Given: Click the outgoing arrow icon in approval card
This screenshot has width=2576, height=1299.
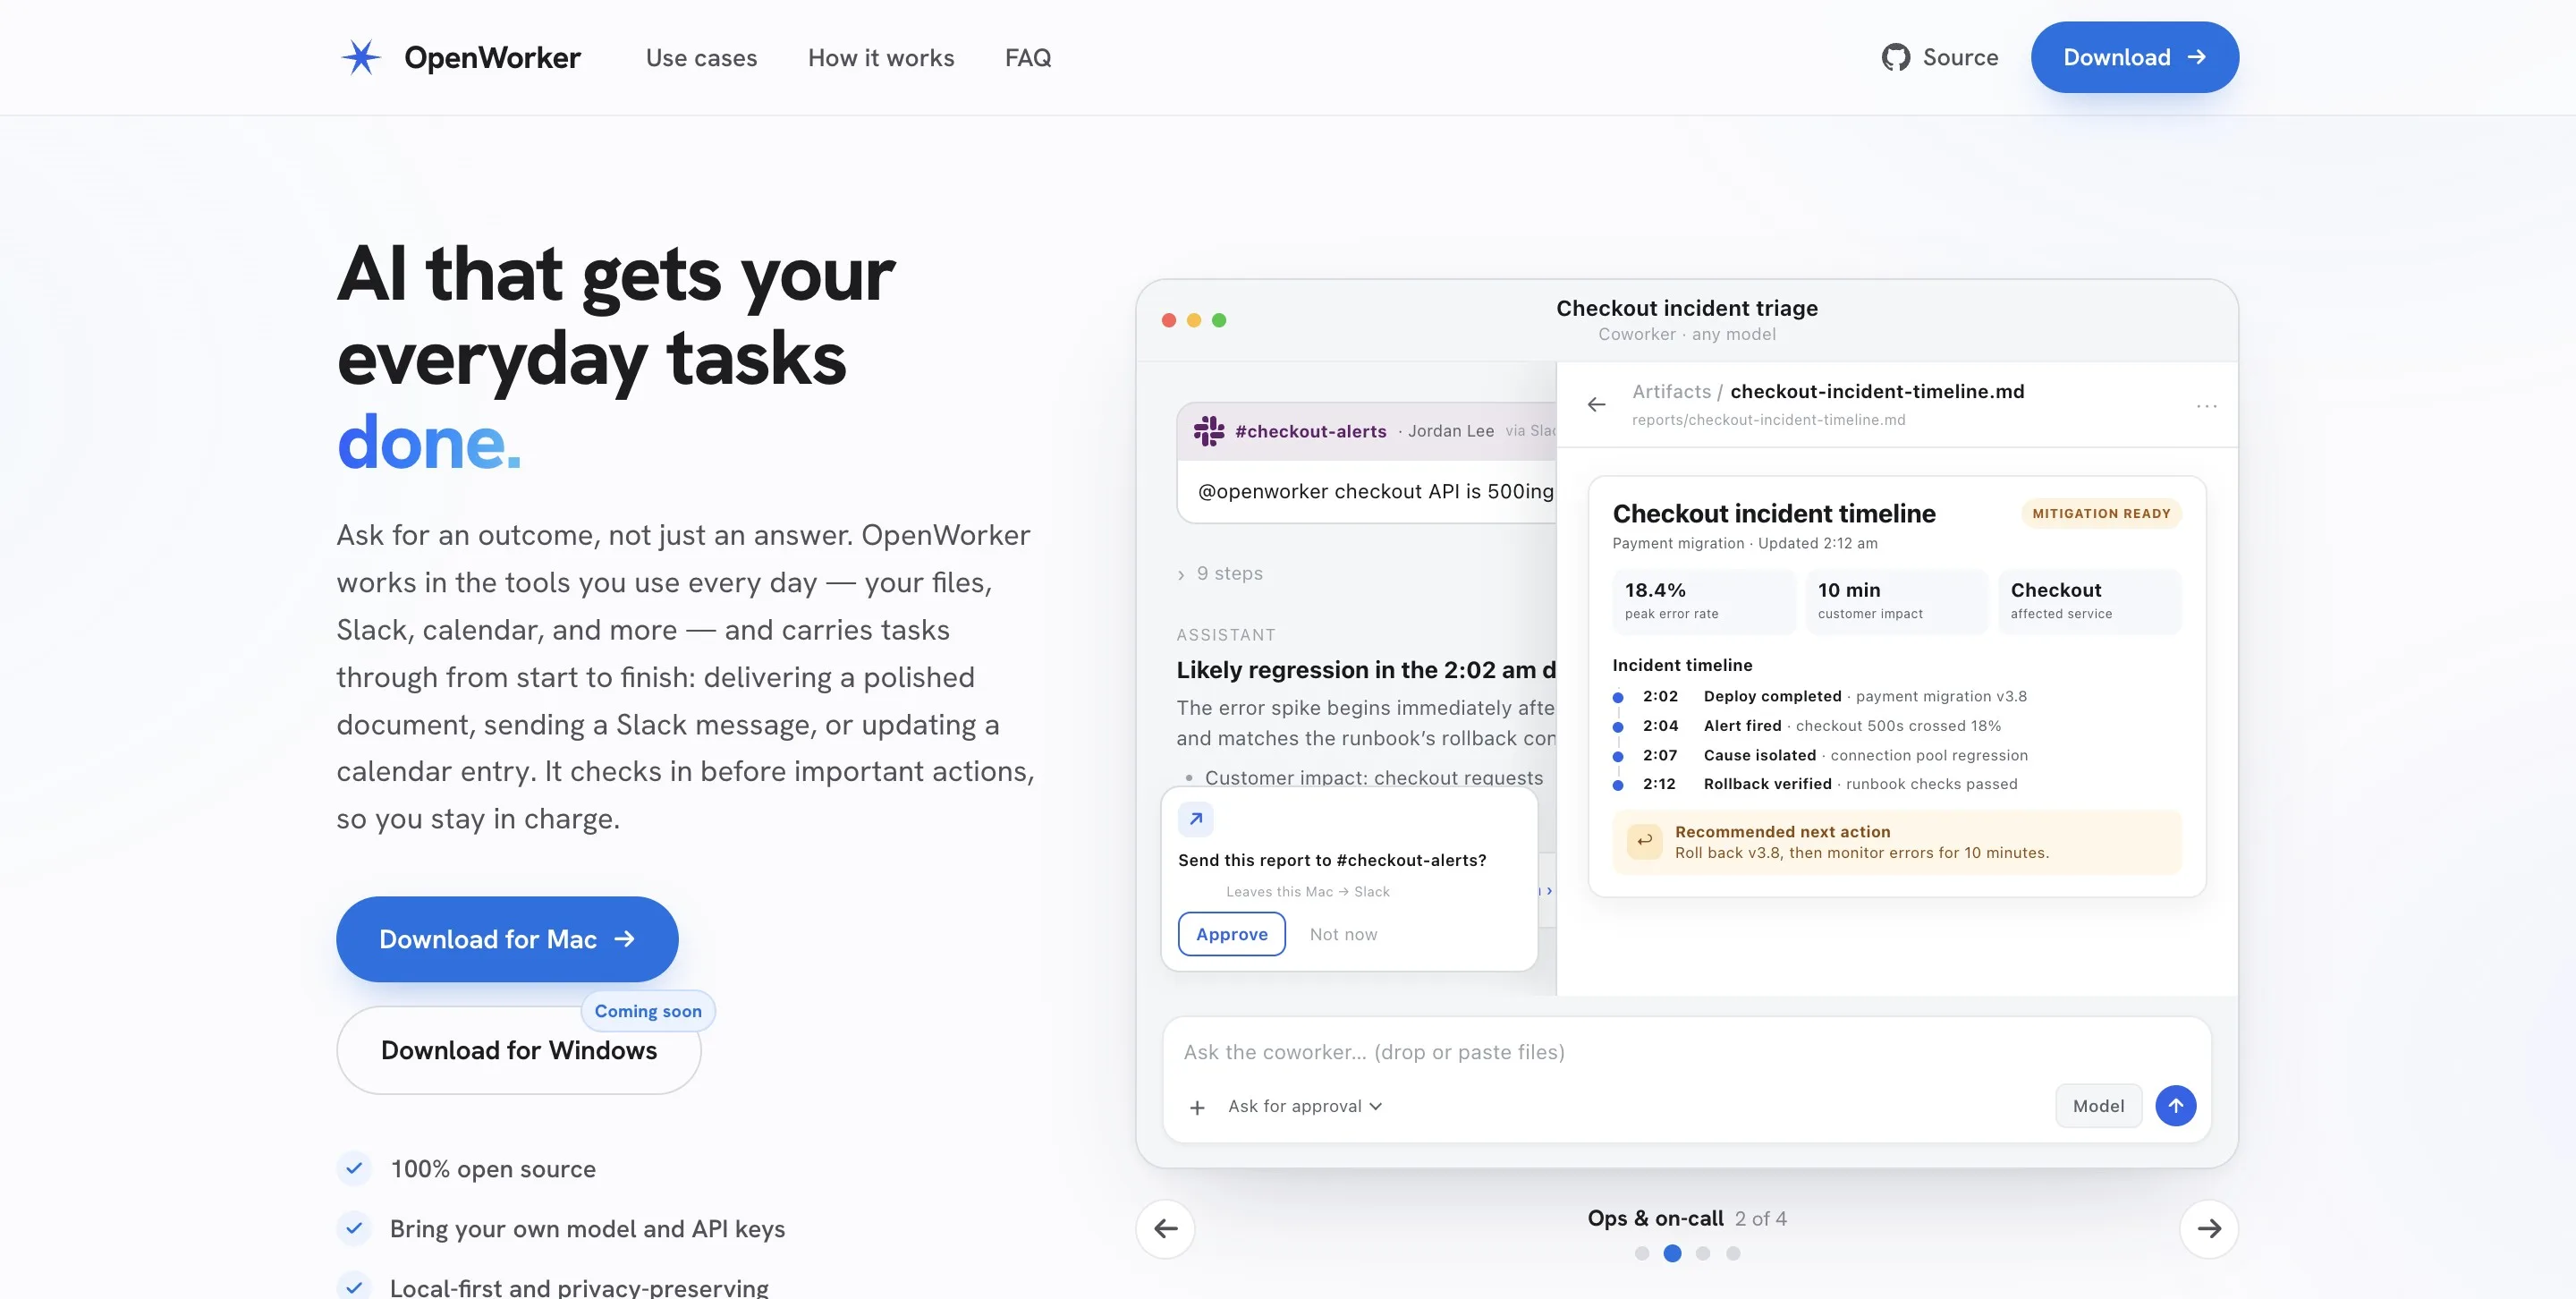Looking at the screenshot, I should pos(1196,818).
